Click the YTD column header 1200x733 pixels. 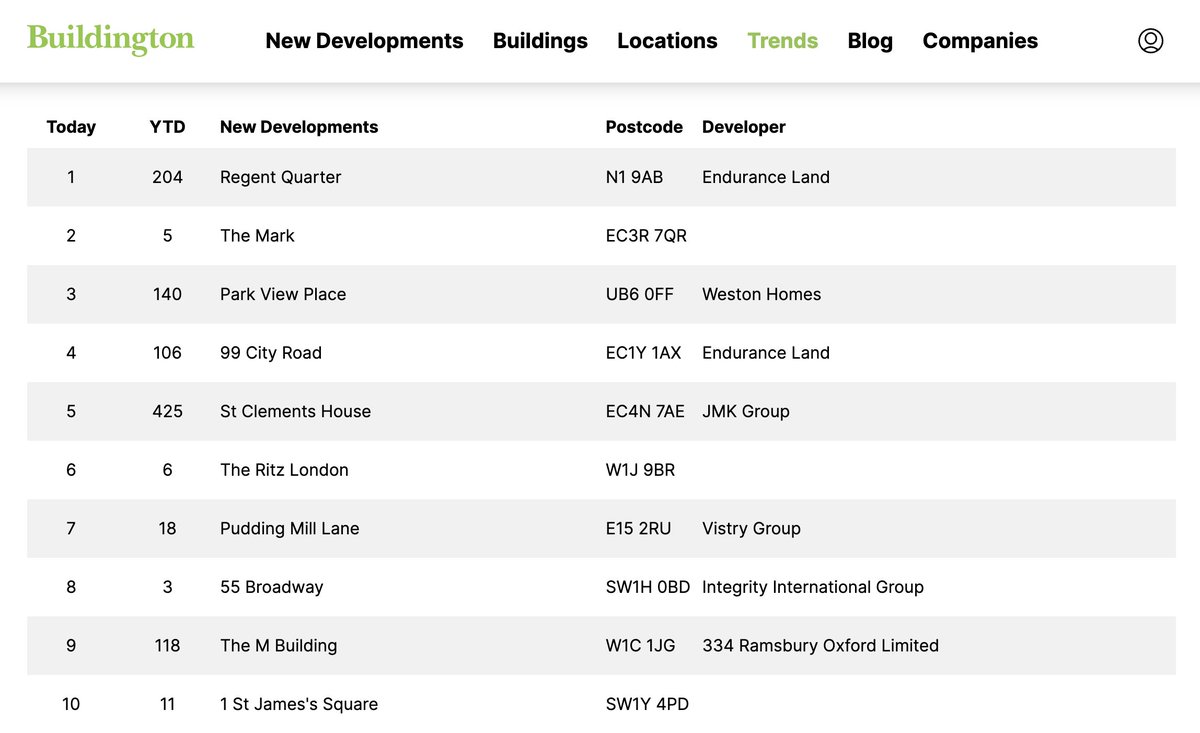pyautogui.click(x=167, y=127)
